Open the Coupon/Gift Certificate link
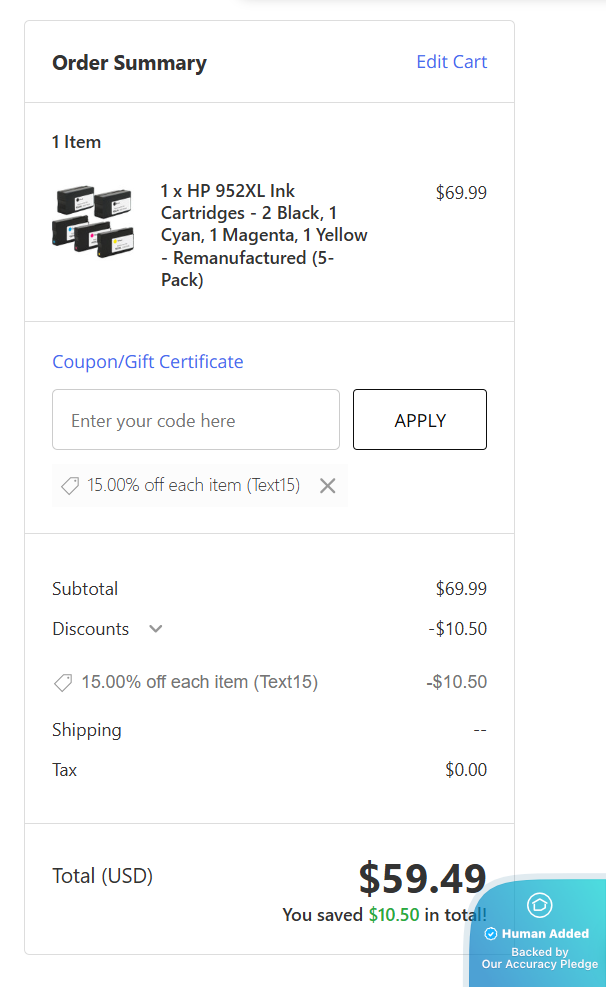606x987 pixels. click(x=147, y=361)
